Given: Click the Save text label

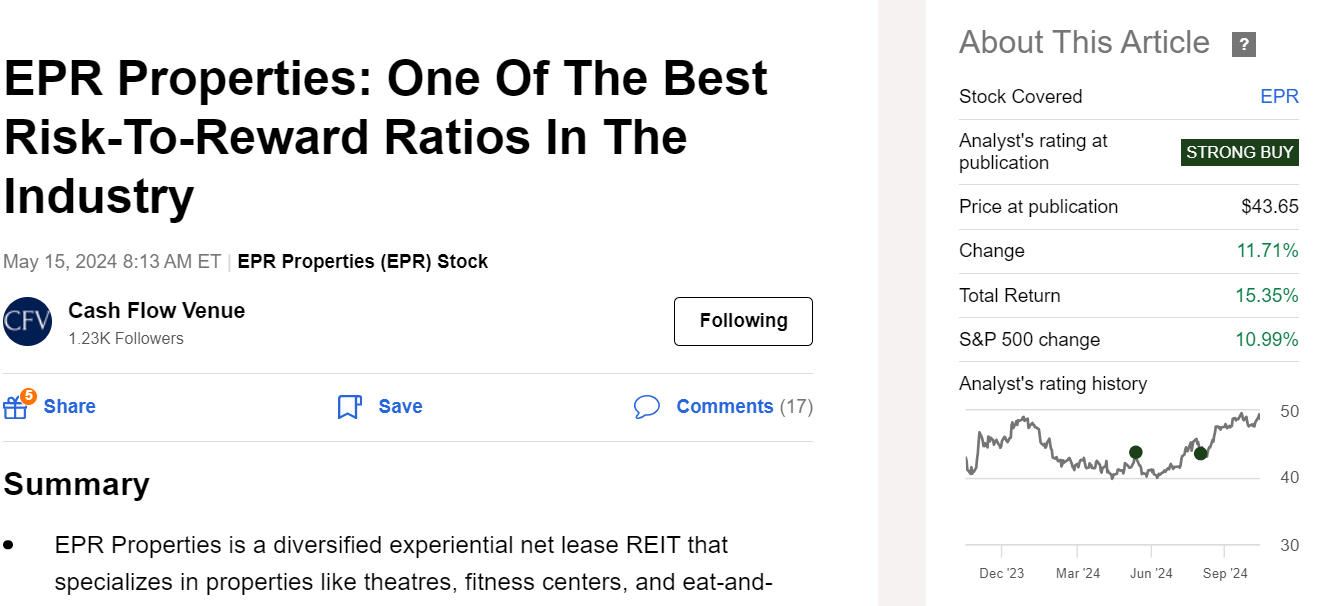Looking at the screenshot, I should click(x=400, y=406).
